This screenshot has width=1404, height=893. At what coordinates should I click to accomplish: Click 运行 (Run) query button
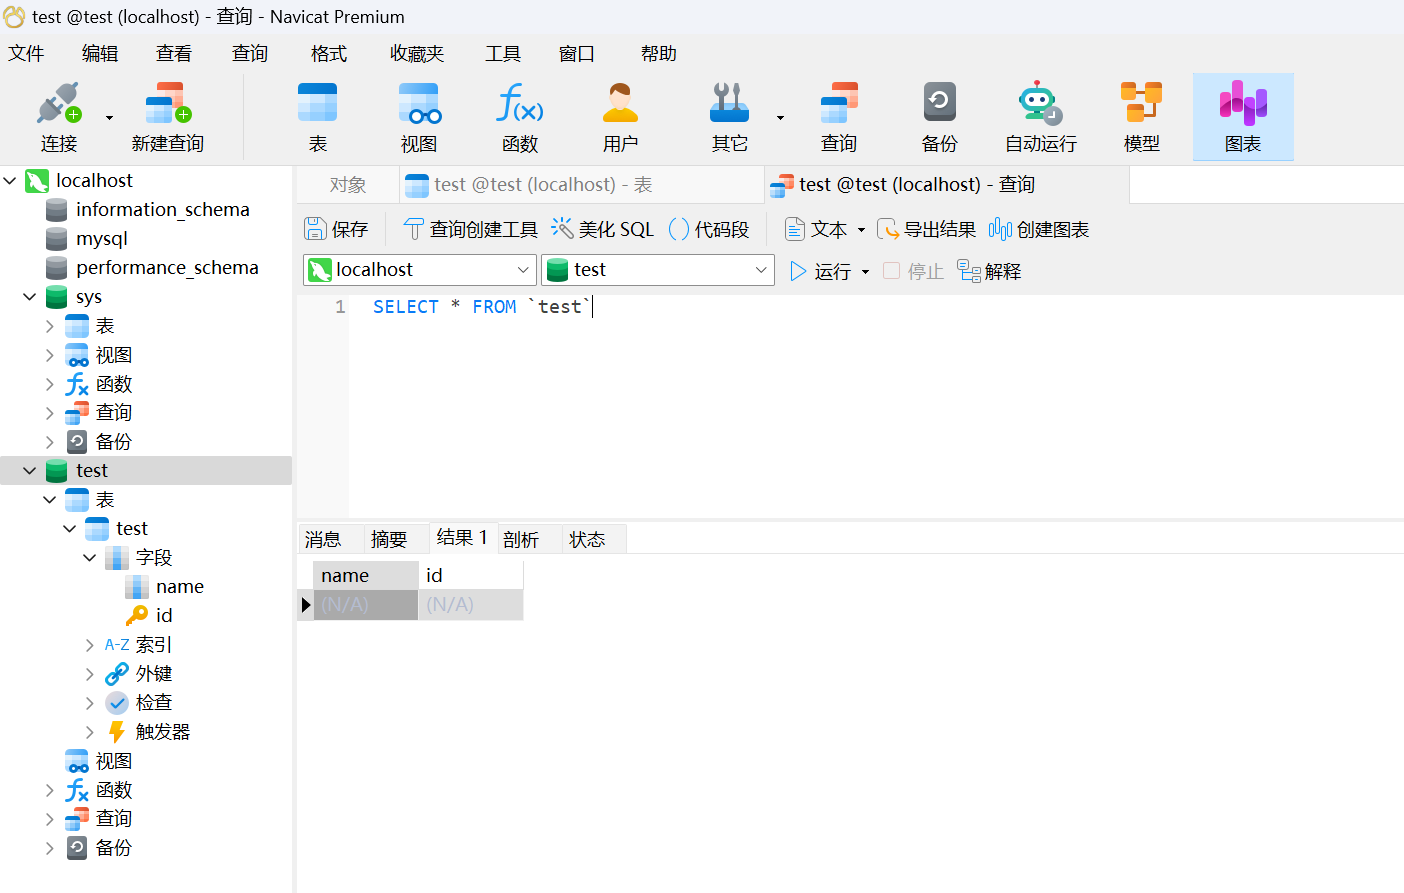coord(820,271)
